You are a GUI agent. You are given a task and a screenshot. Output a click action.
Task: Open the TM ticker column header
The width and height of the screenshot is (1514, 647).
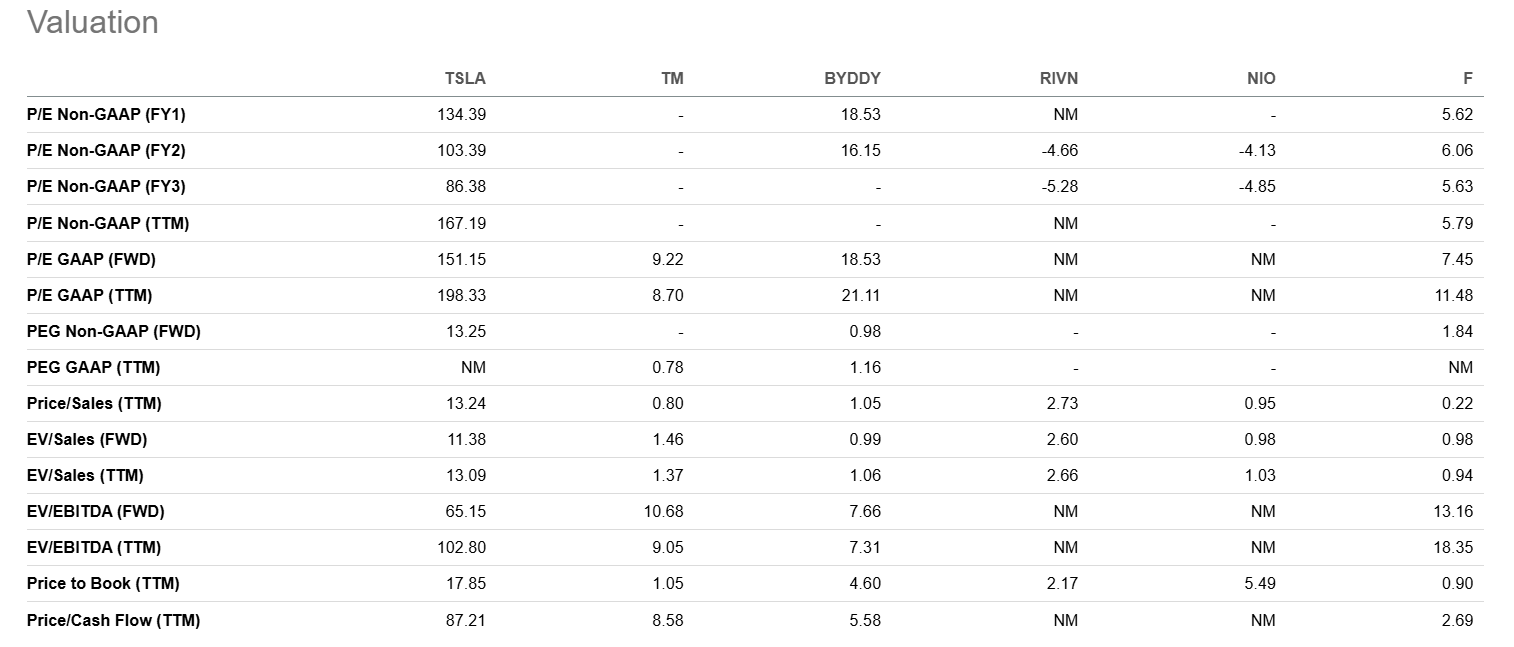click(x=672, y=78)
